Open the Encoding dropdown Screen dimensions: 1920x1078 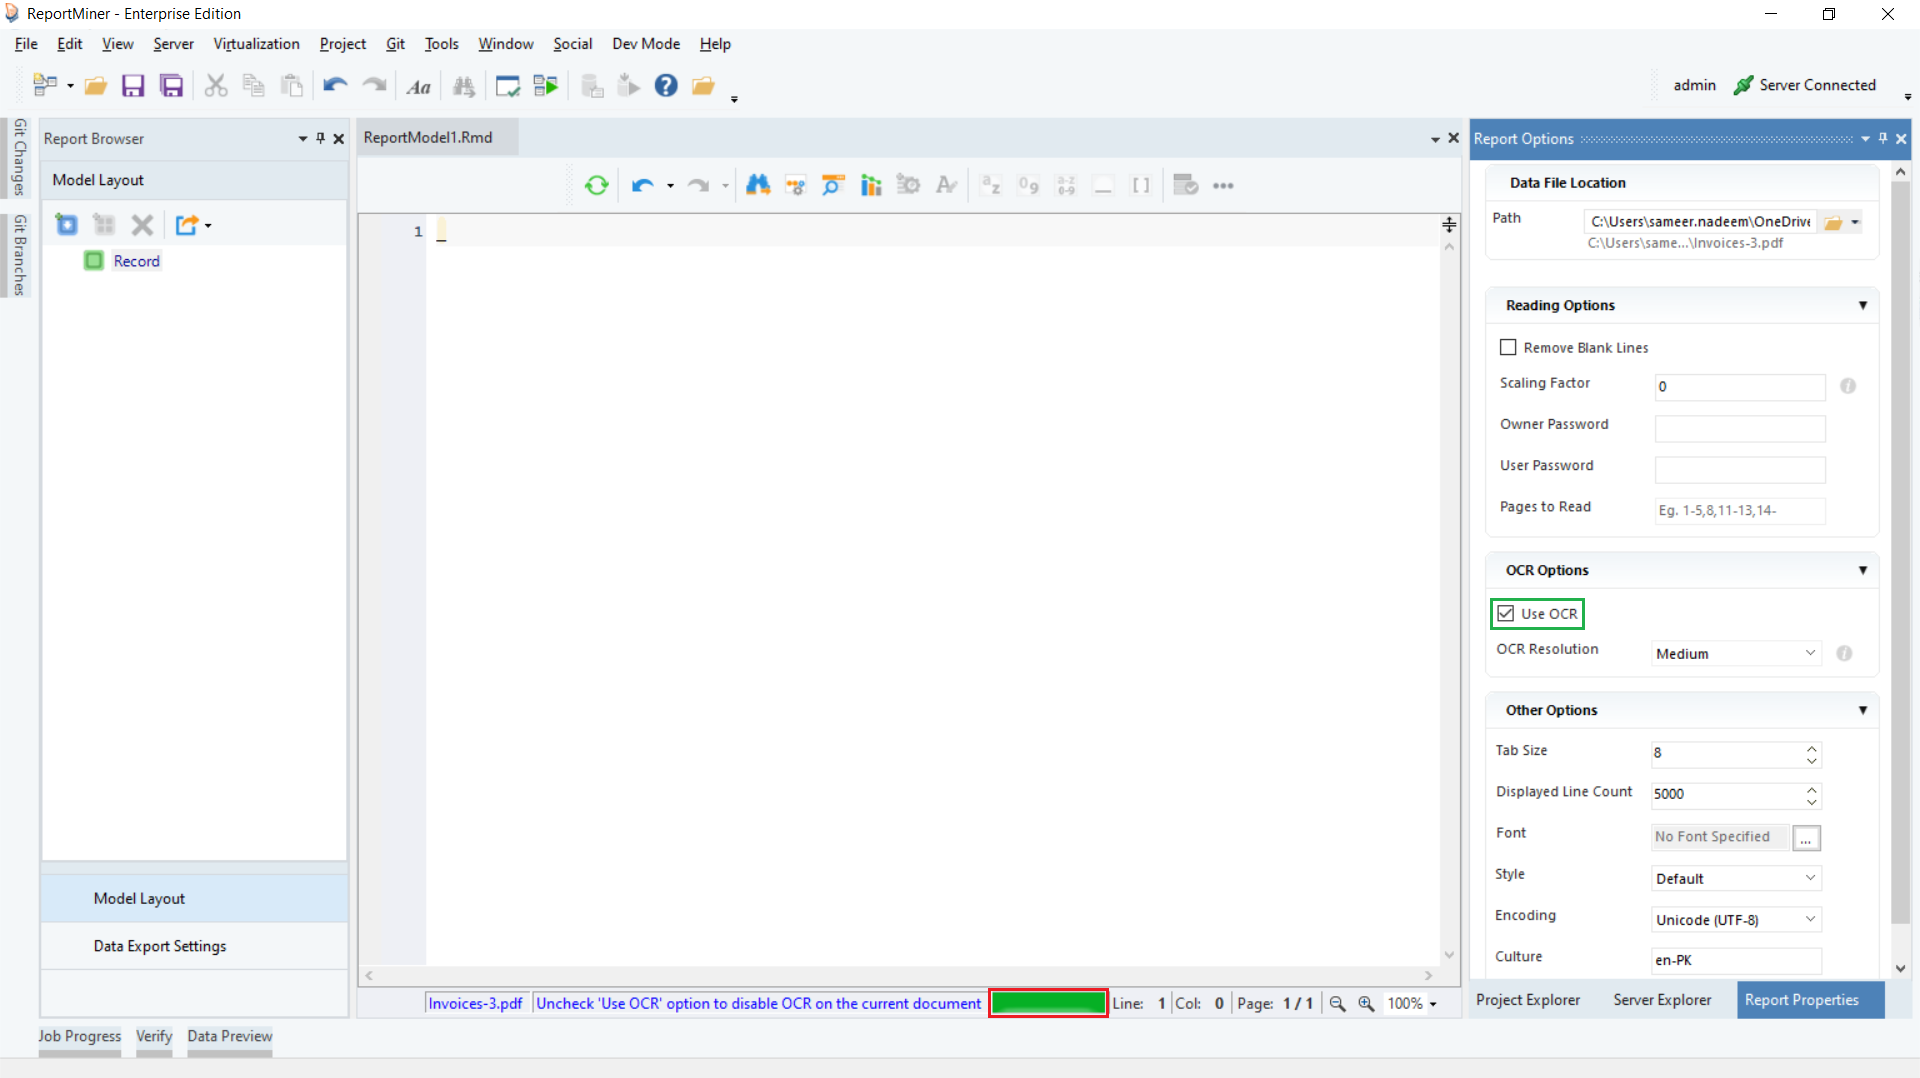click(x=1735, y=919)
